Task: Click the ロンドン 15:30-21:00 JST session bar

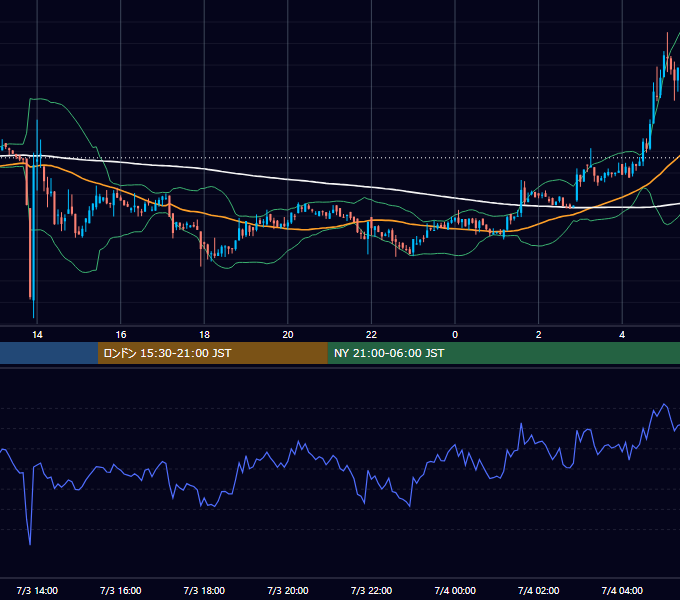Action: coord(212,353)
